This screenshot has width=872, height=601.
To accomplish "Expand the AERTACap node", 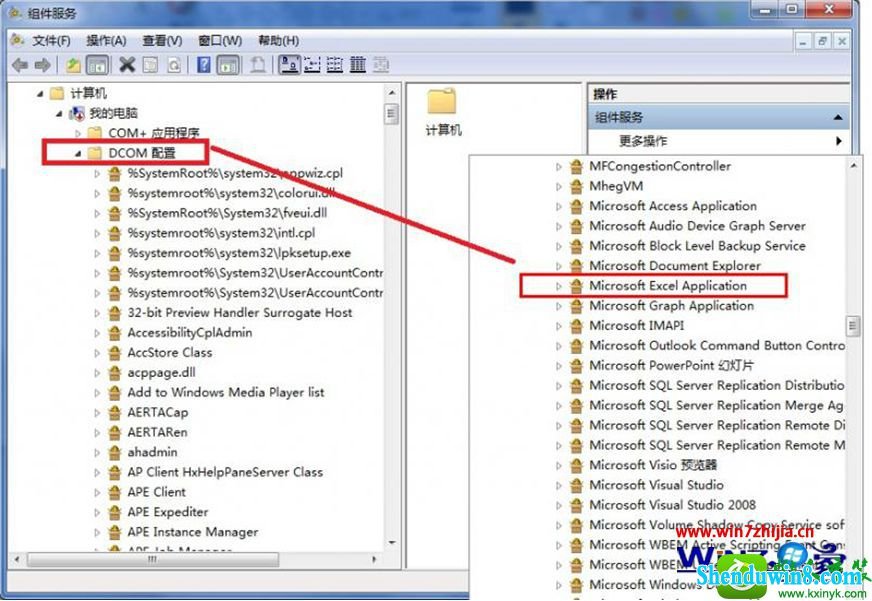I will tap(97, 413).
